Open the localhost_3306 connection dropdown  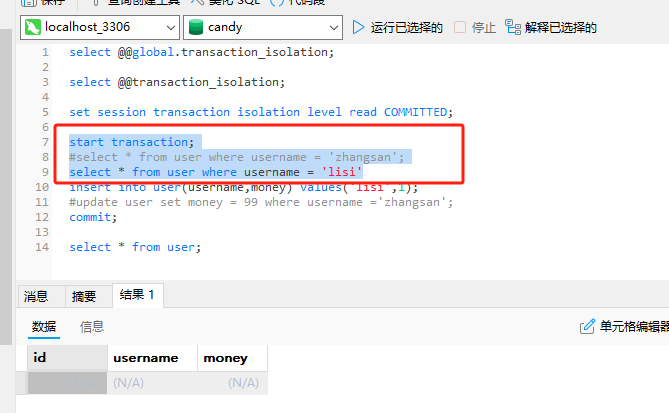100,28
